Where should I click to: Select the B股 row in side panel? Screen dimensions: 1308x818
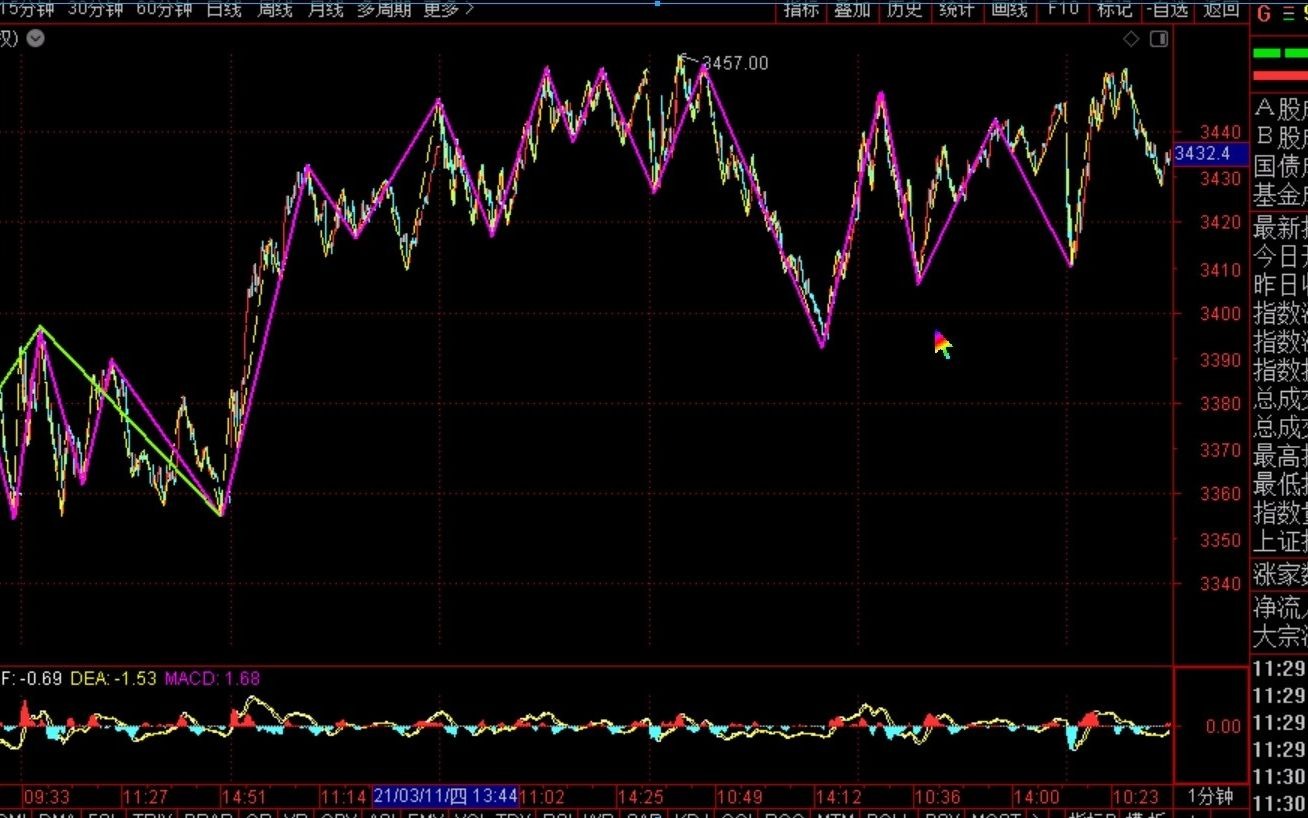(1280, 137)
